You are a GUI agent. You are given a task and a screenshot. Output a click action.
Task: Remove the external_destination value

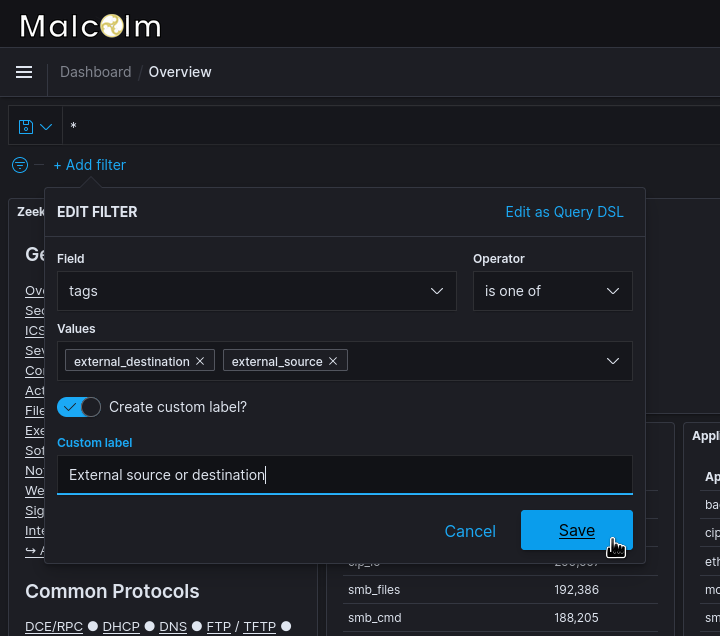200,361
